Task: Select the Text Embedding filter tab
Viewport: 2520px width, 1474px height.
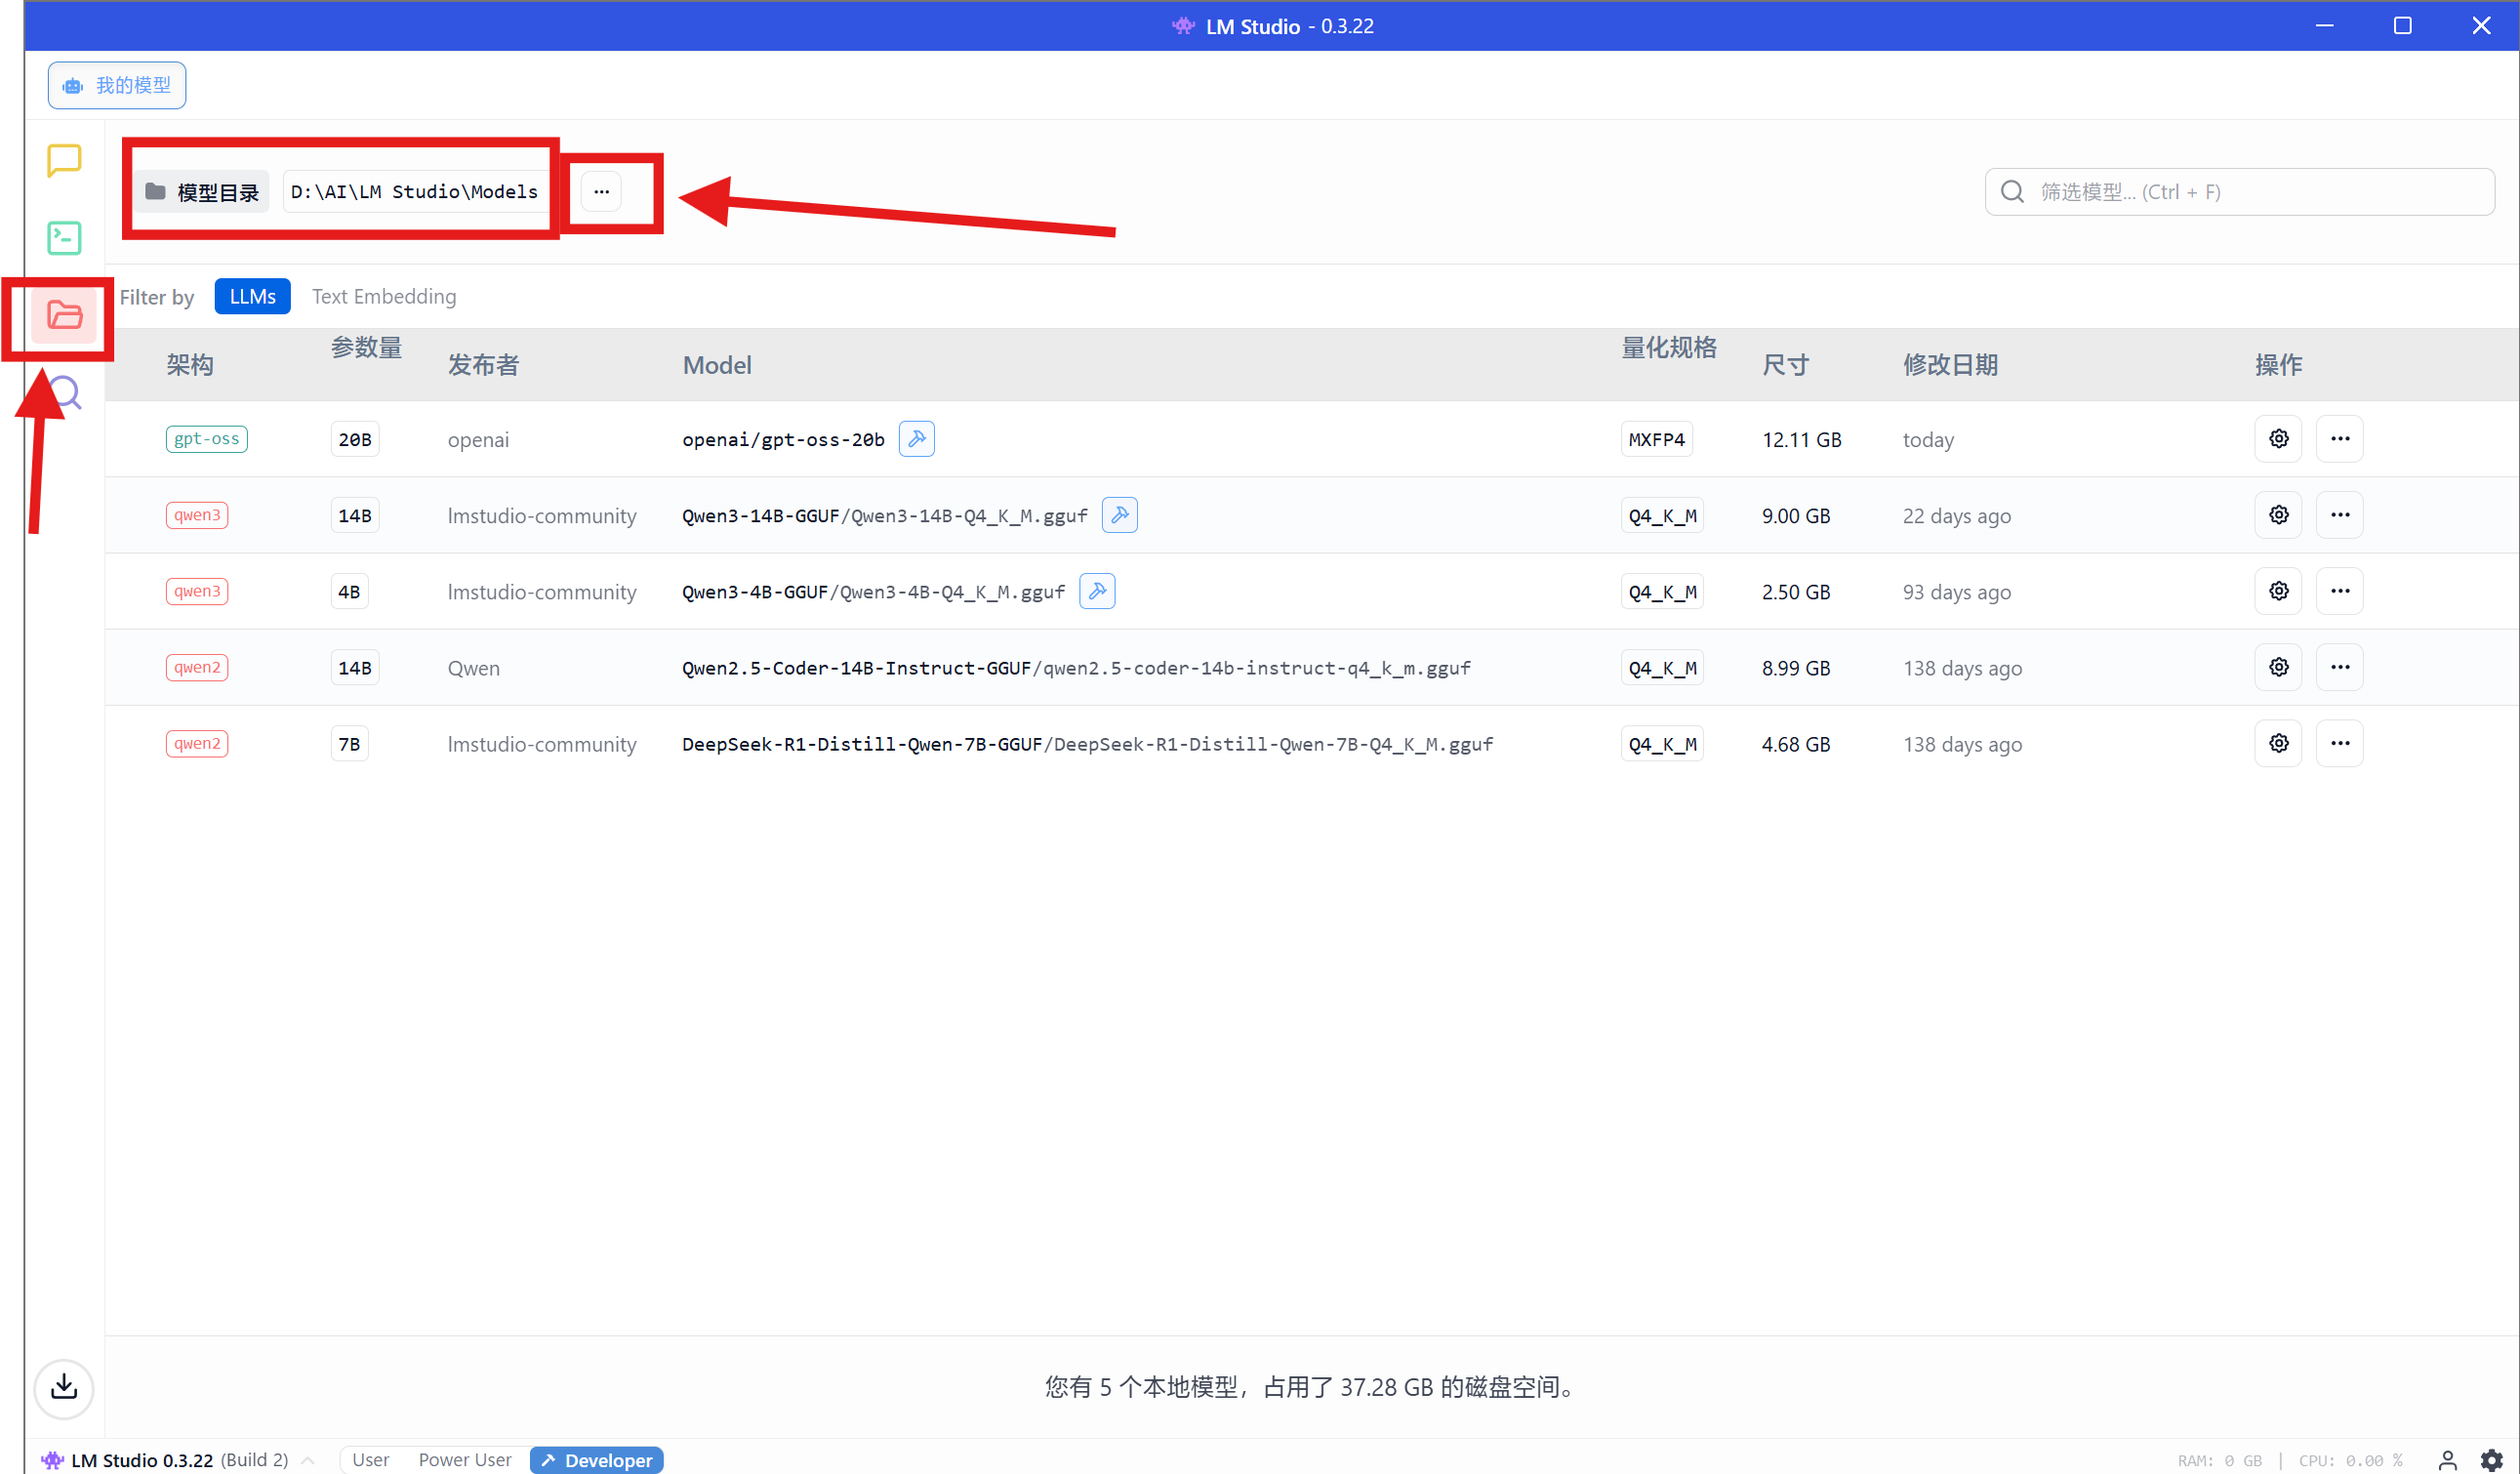Action: coord(384,296)
